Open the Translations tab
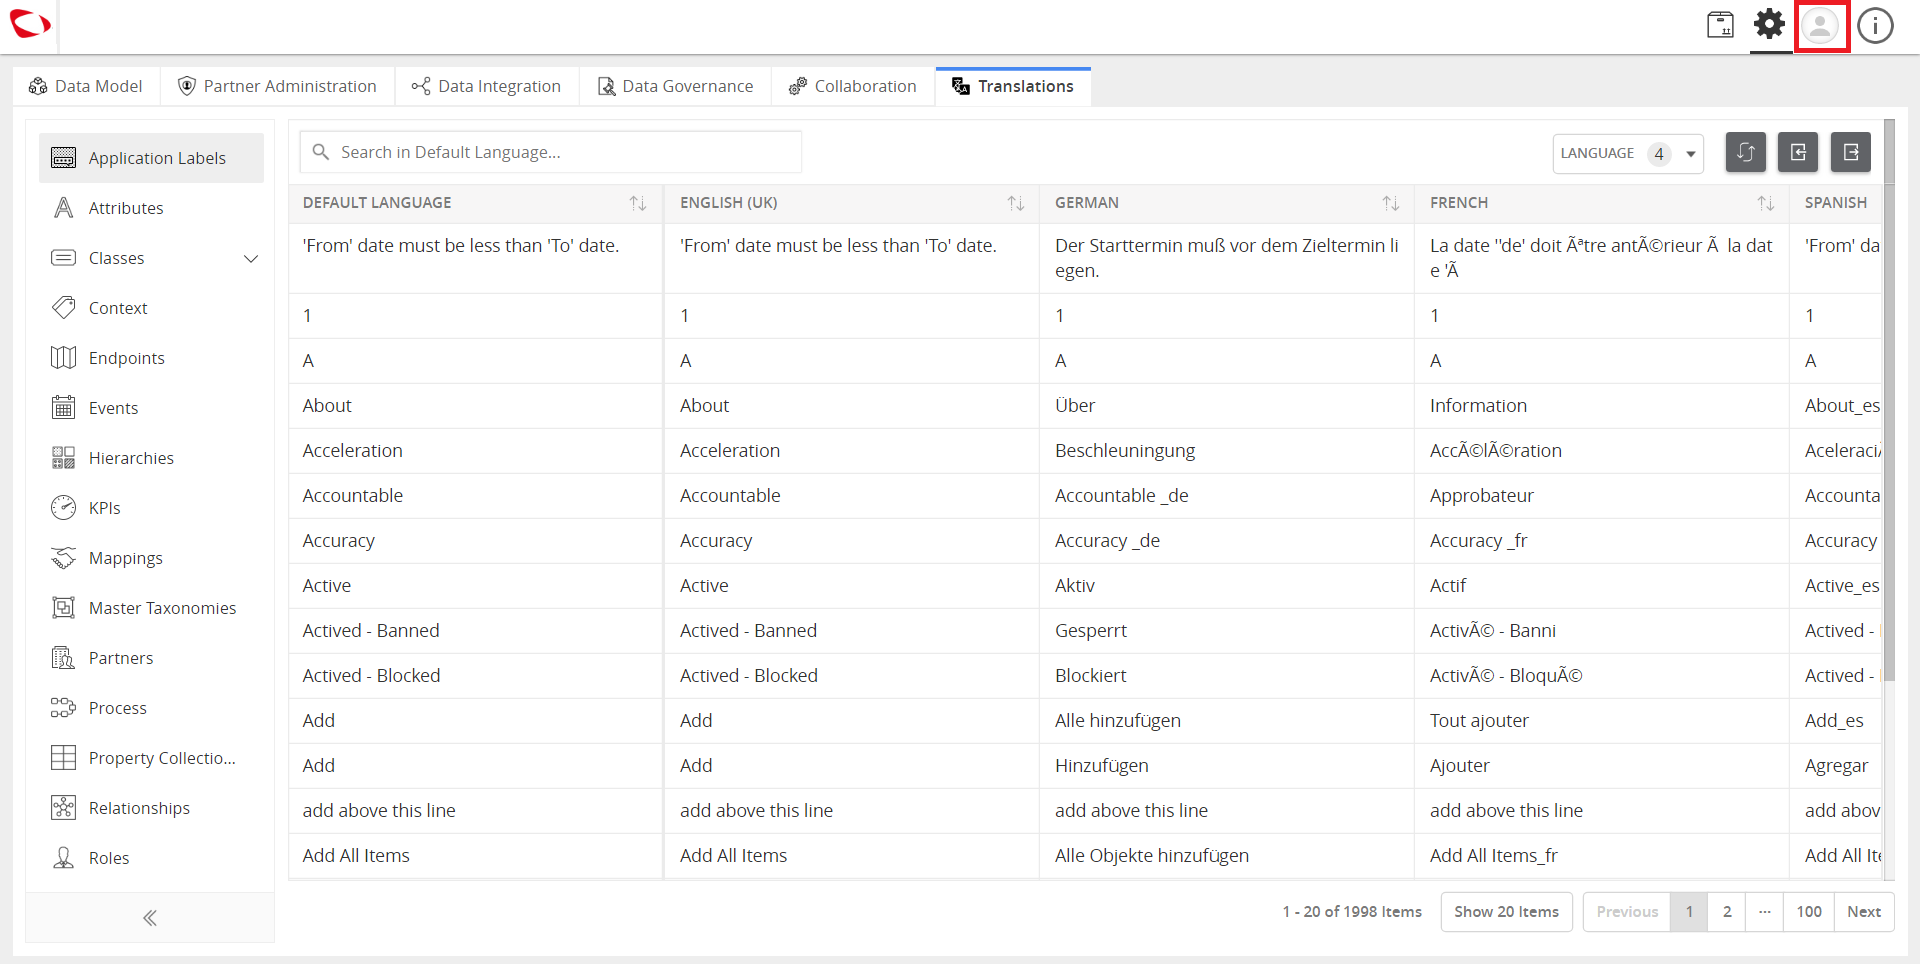The height and width of the screenshot is (964, 1920). [1013, 86]
